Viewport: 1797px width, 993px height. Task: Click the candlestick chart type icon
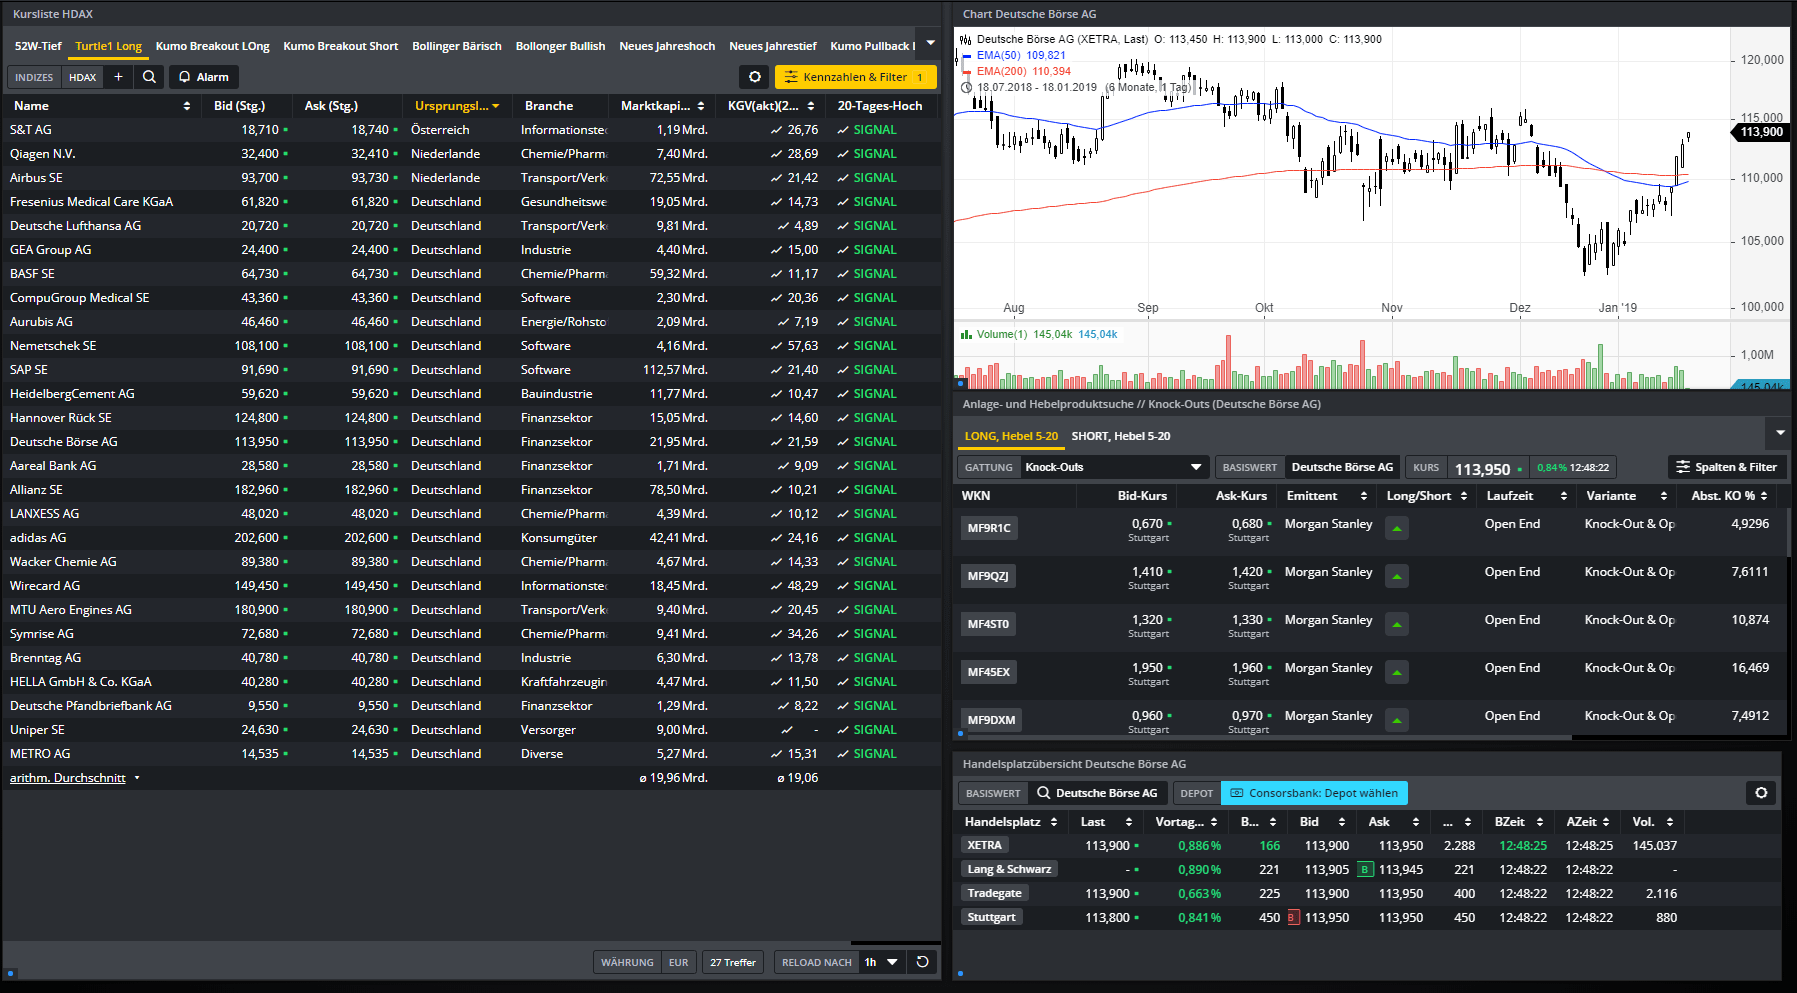tap(965, 40)
